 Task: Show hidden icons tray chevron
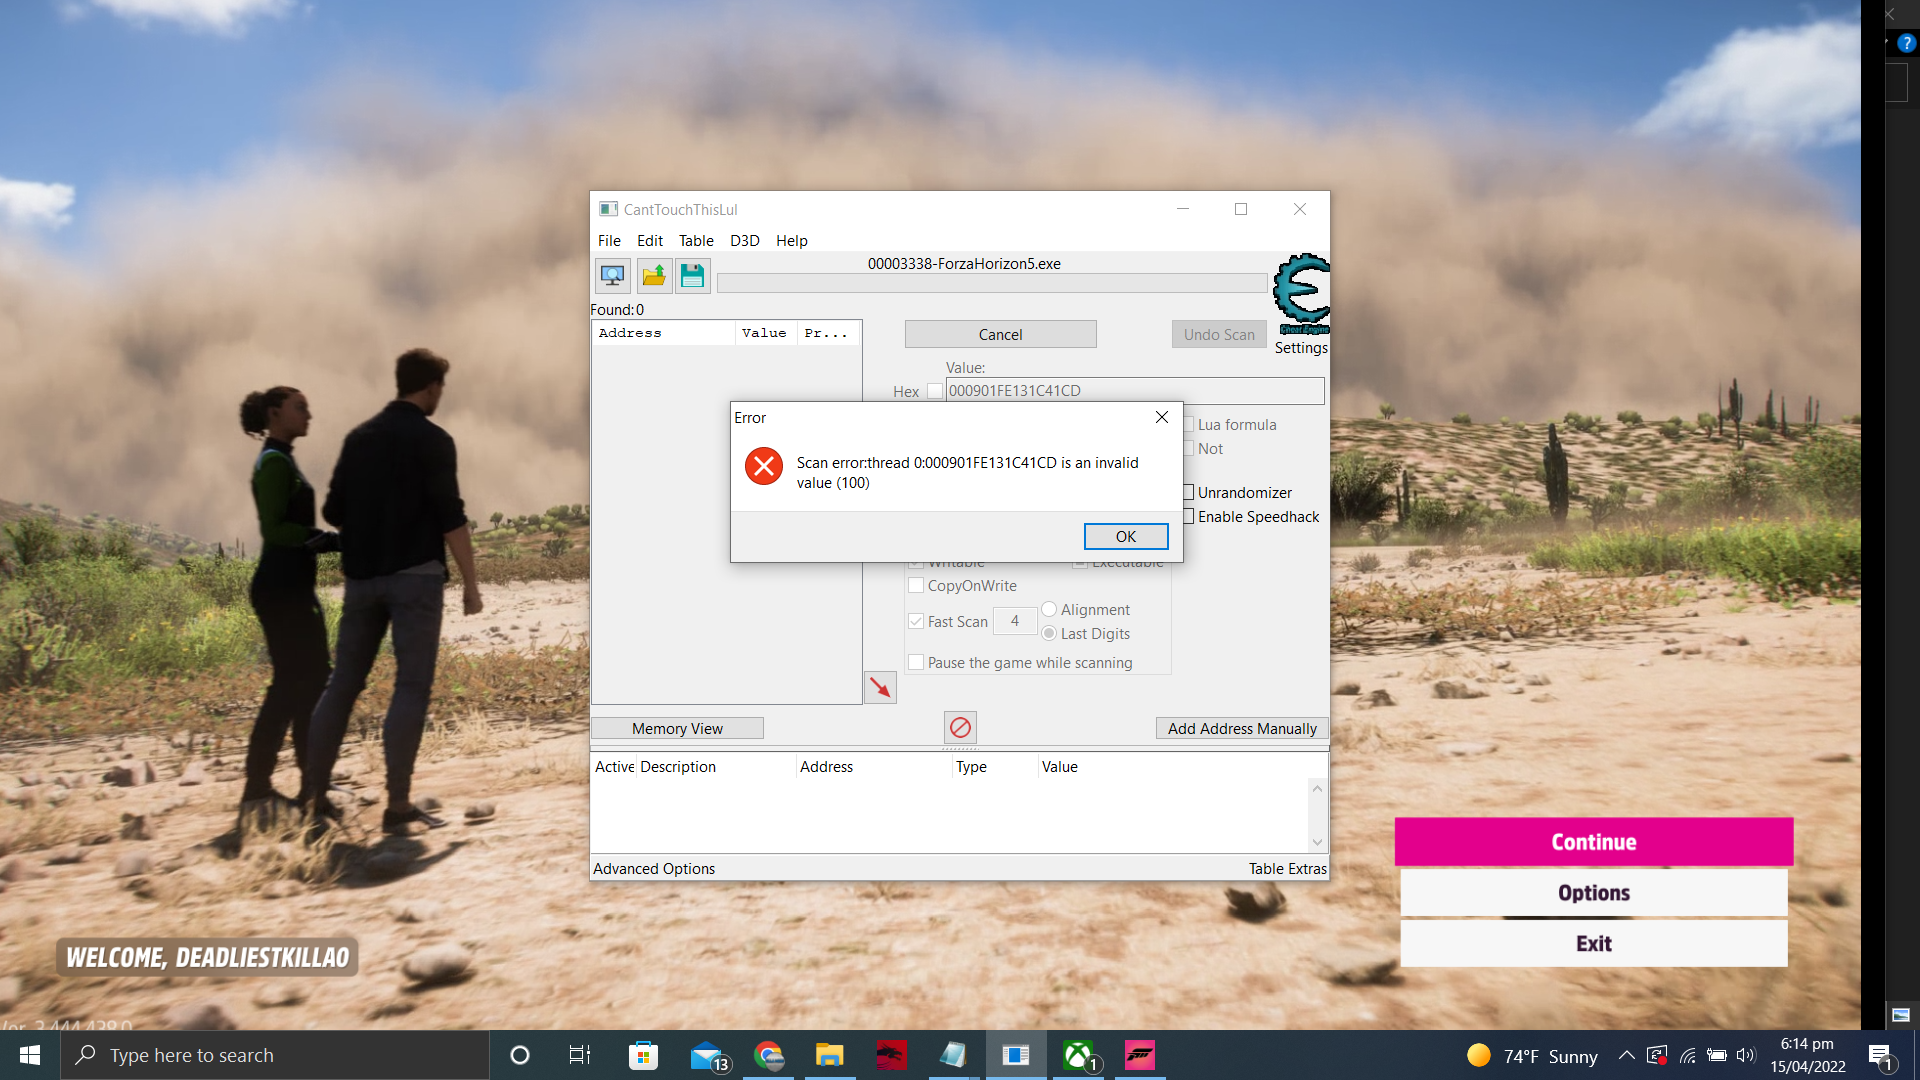1627,1055
